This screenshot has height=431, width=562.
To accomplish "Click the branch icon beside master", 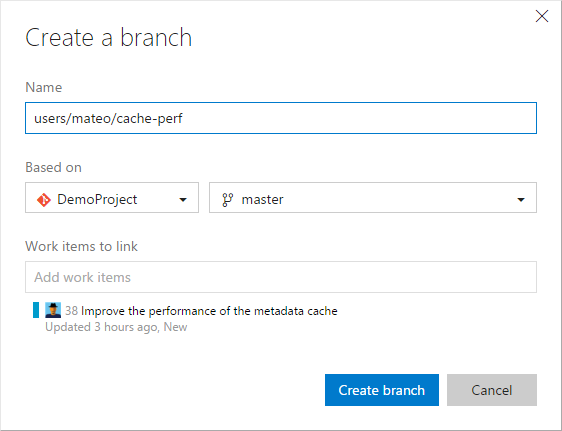I will [x=228, y=200].
